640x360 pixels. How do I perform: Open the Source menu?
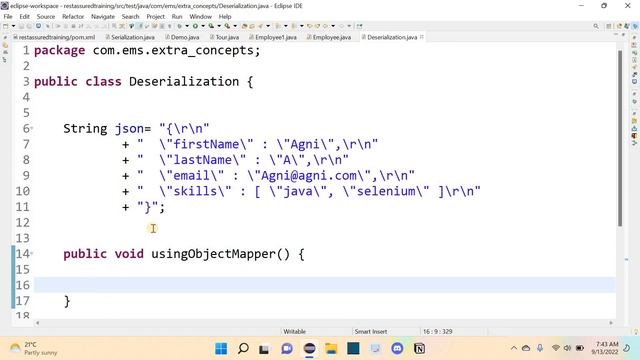point(46,16)
